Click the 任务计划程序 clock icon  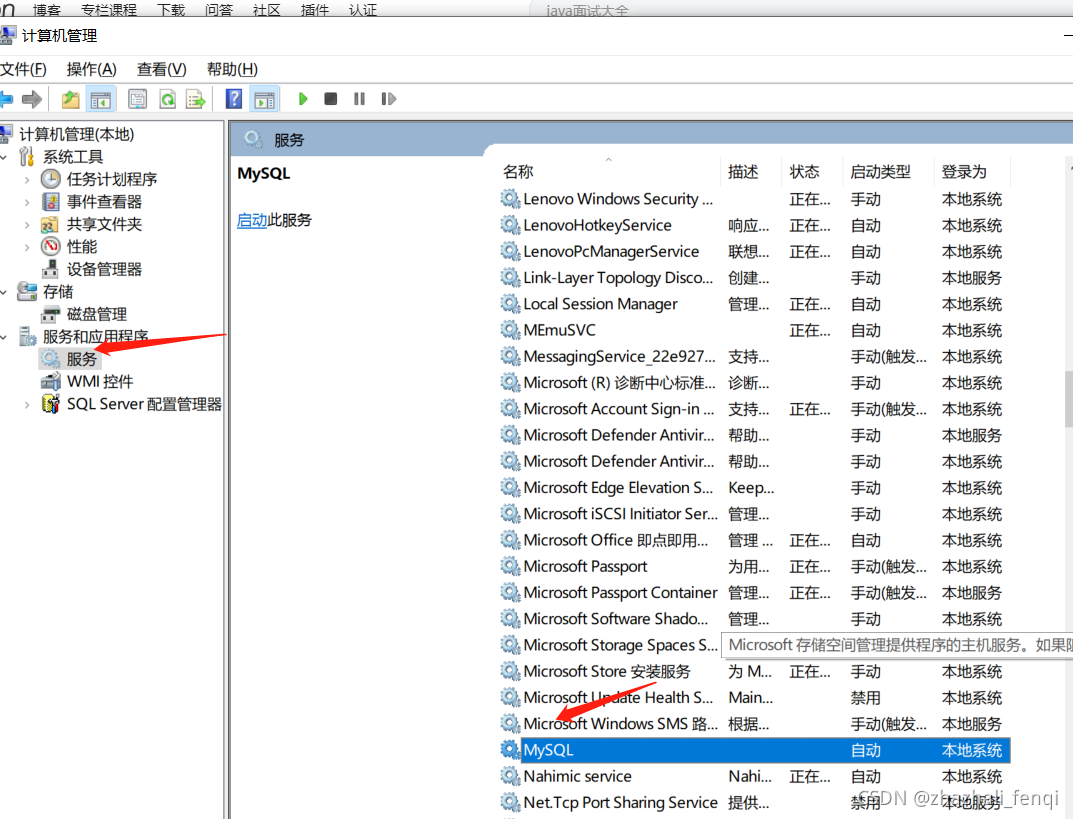click(51, 179)
